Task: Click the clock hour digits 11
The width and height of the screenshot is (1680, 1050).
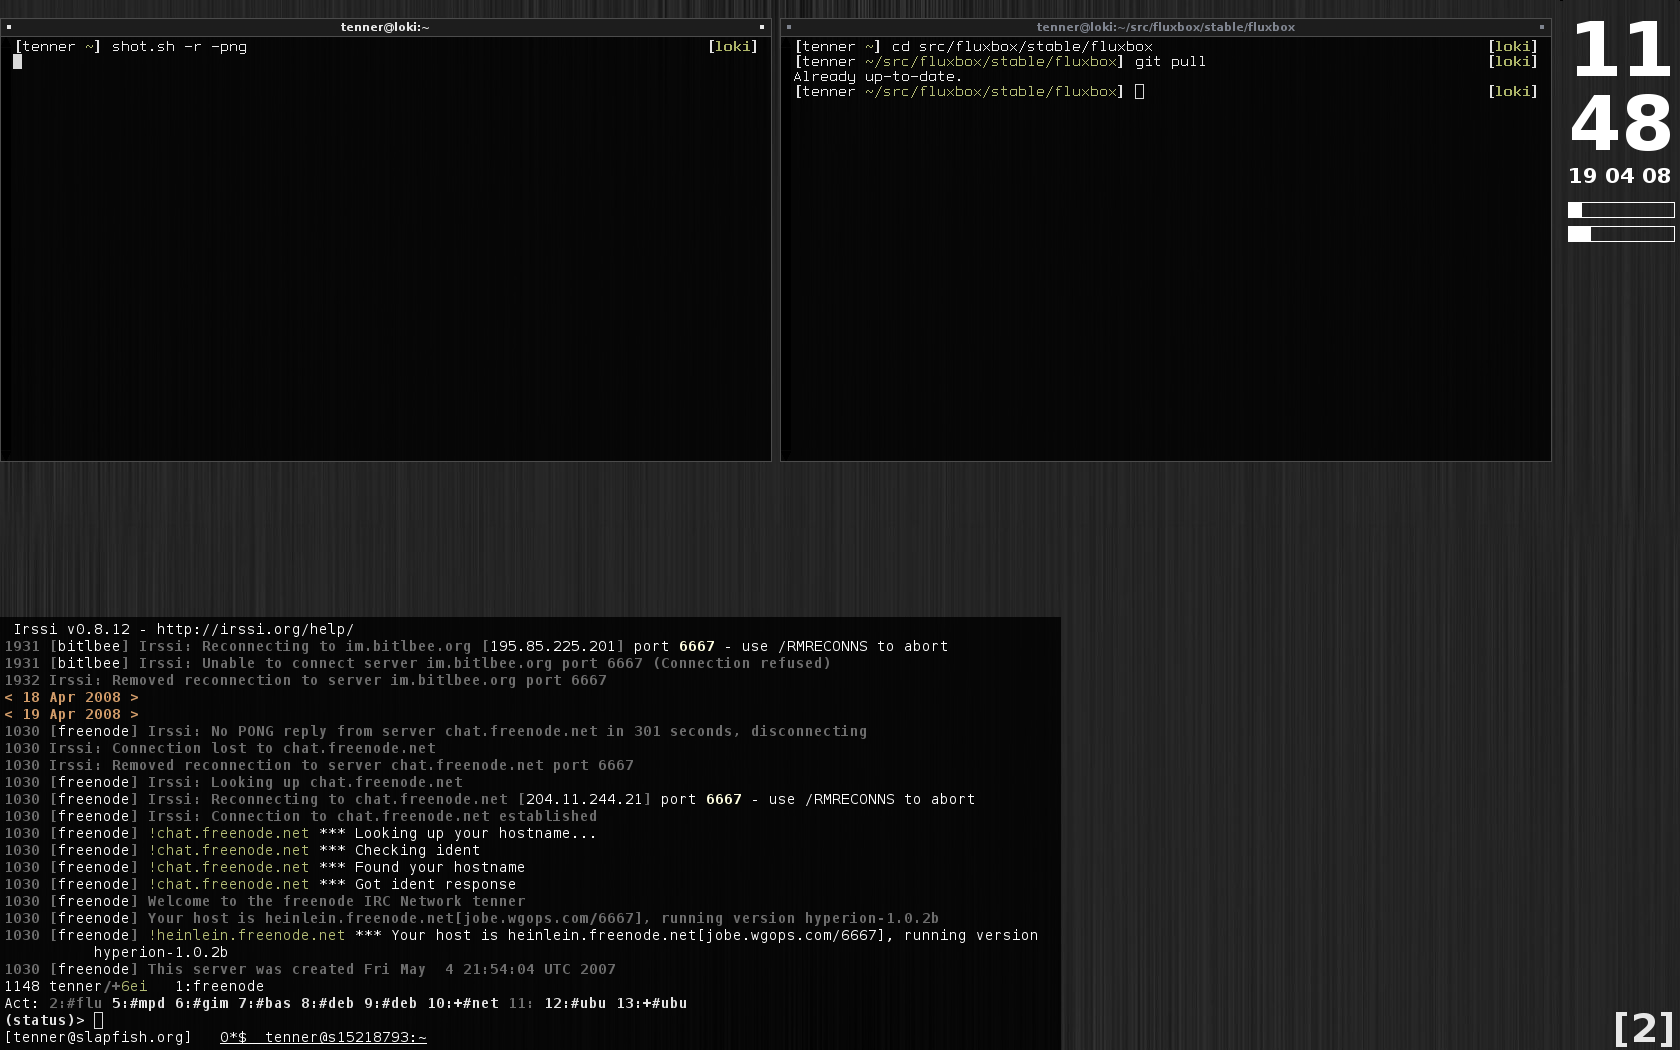Action: coord(1621,50)
